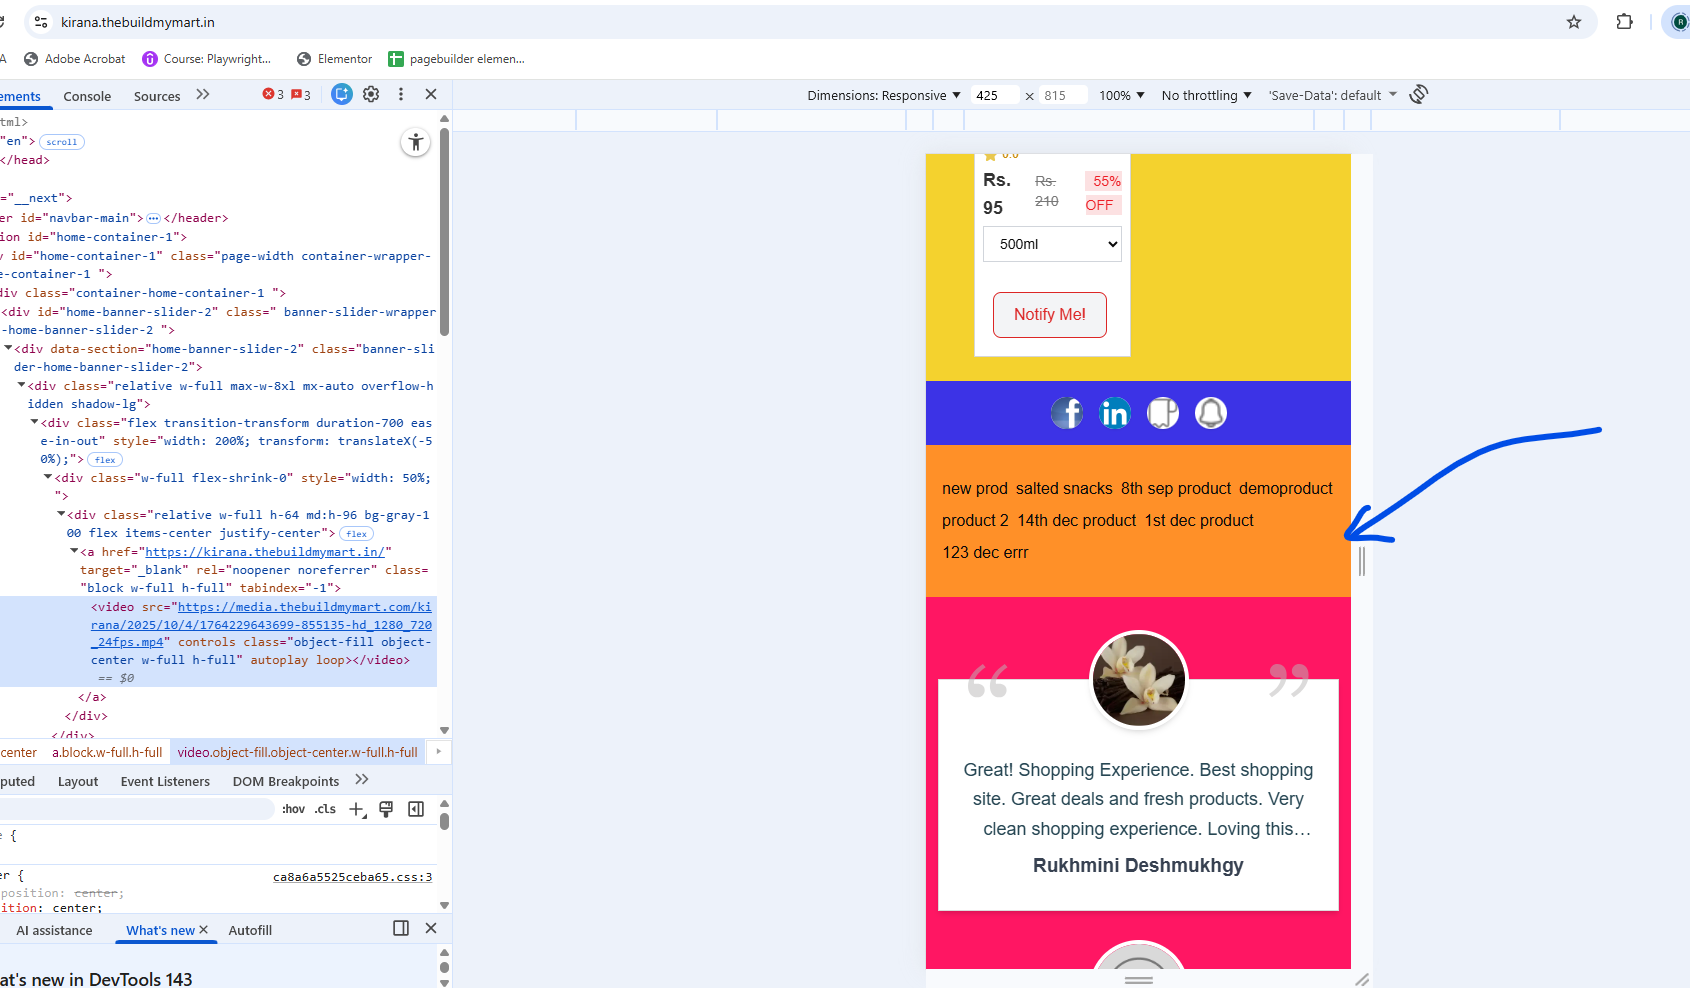Screen dimensions: 1690x988
Task: Open the DevTools three-dot customize menu
Action: (401, 94)
